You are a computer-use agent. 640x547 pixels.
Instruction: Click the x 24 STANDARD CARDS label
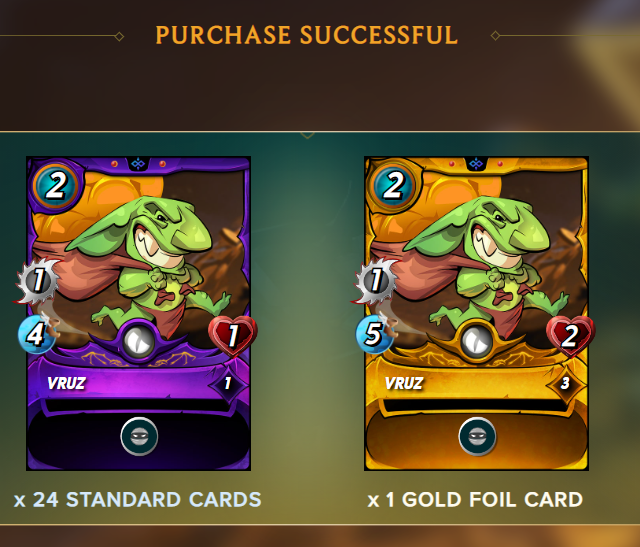[138, 500]
